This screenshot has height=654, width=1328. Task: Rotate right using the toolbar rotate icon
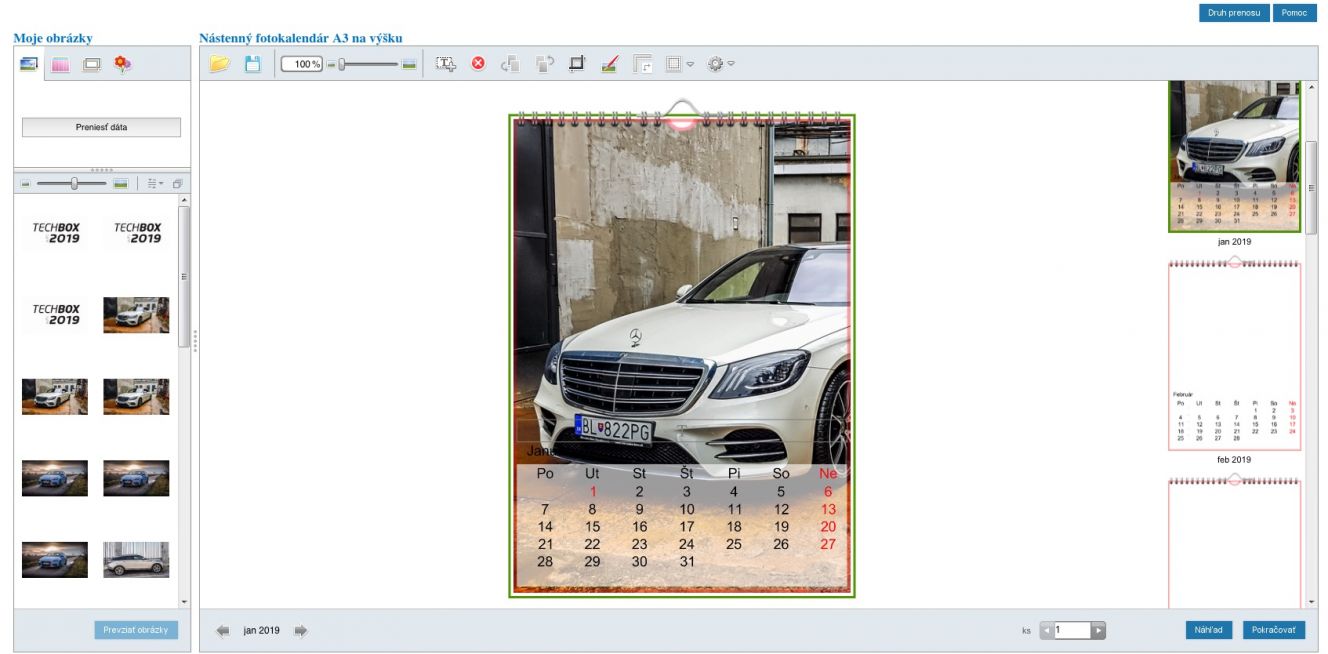coord(544,64)
